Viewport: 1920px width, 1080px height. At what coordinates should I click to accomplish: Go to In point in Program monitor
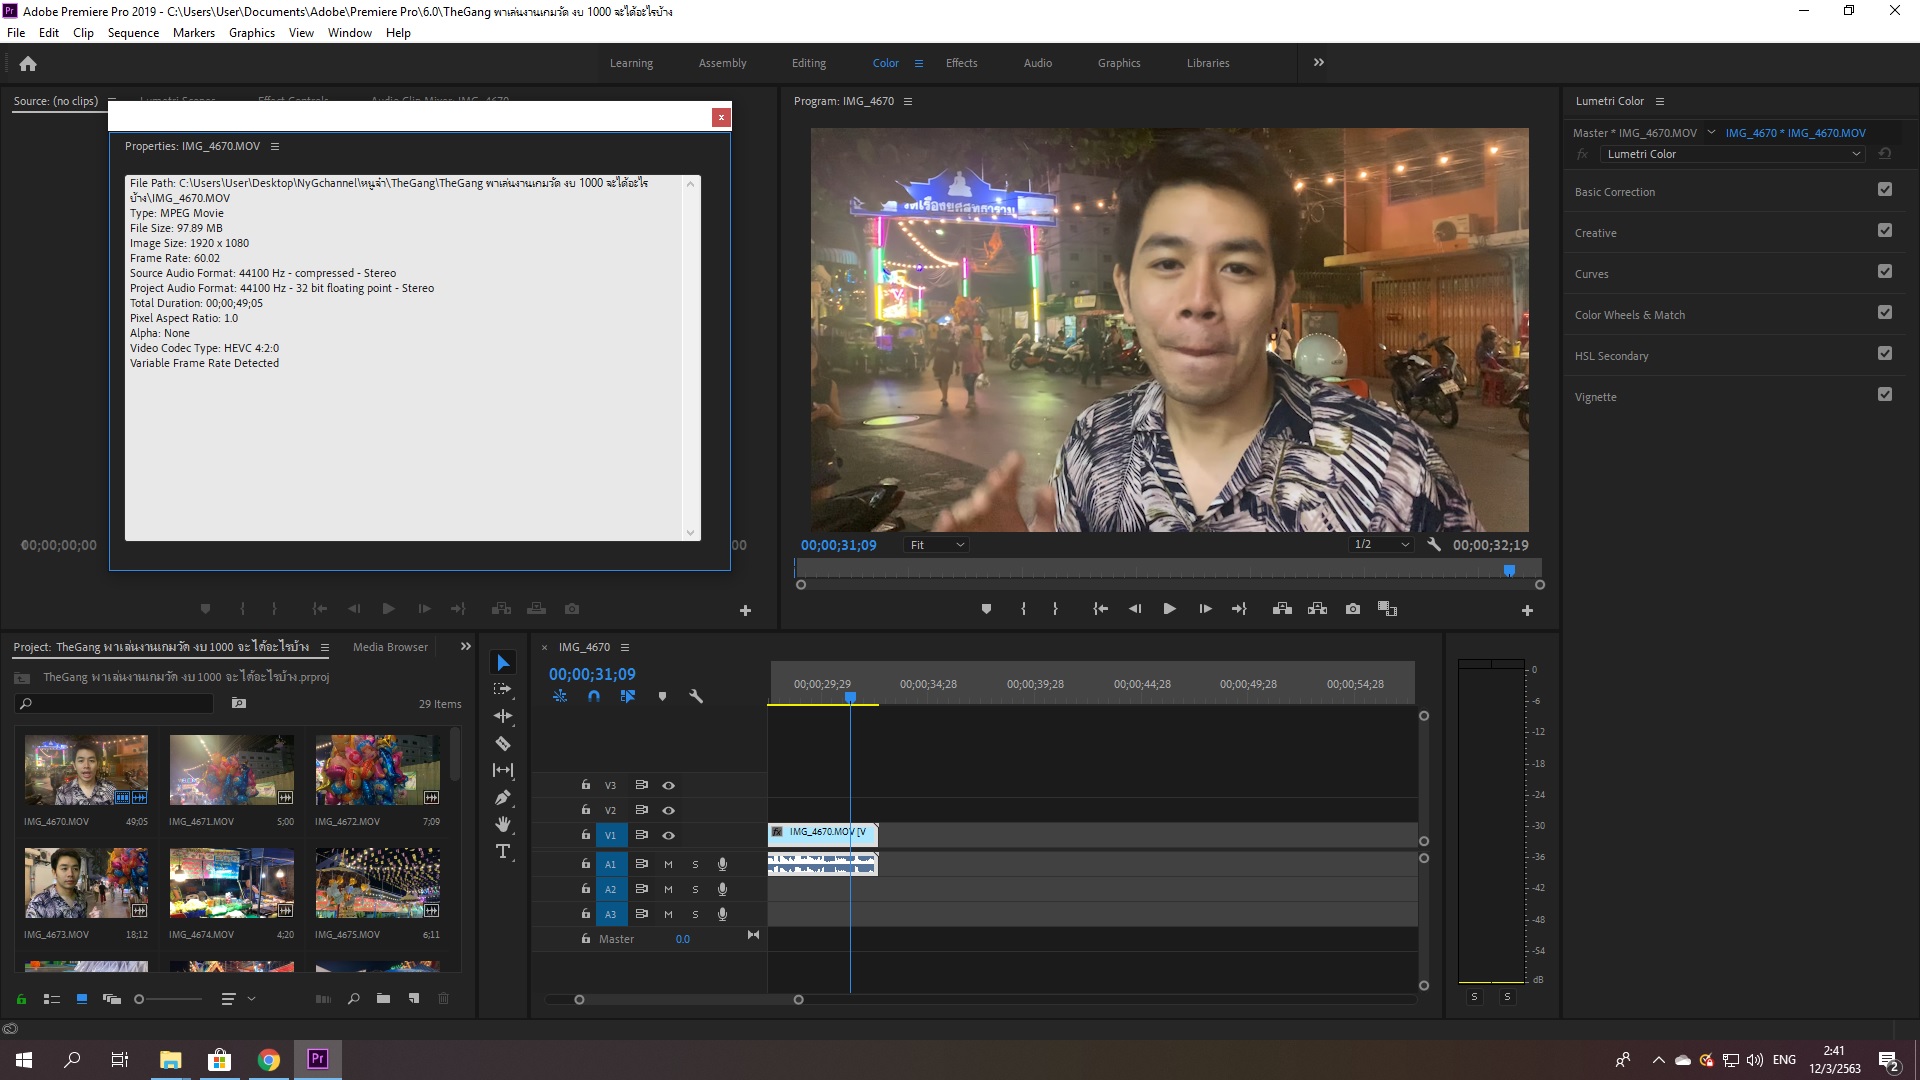1100,608
